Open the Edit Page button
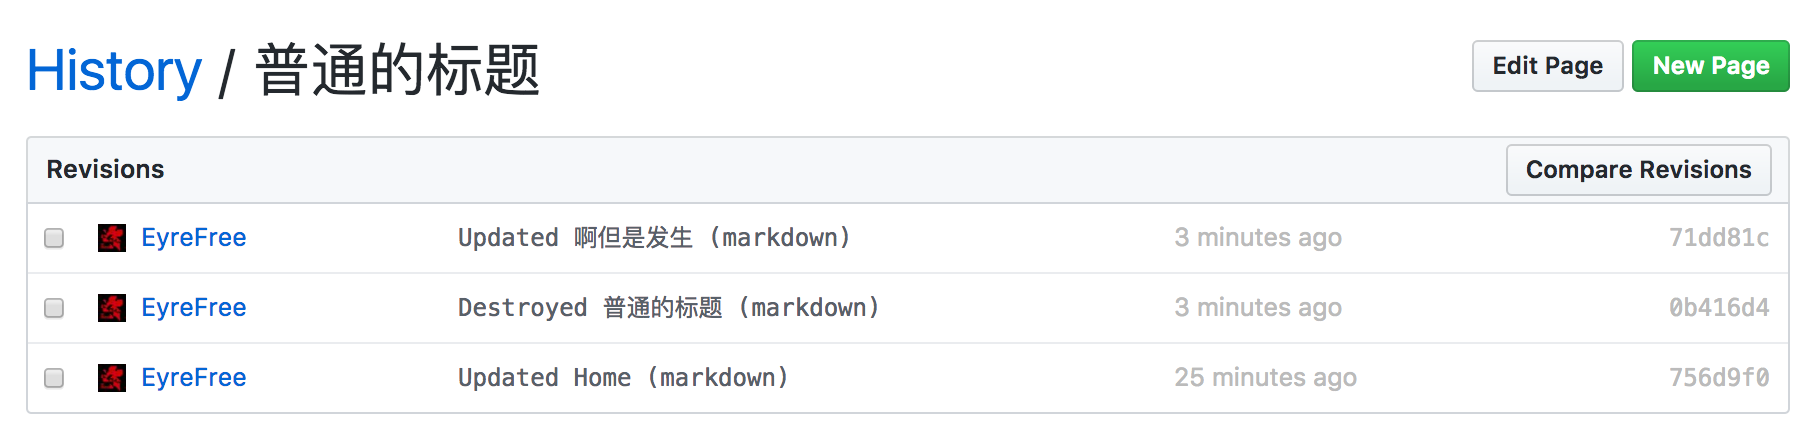 tap(1547, 66)
